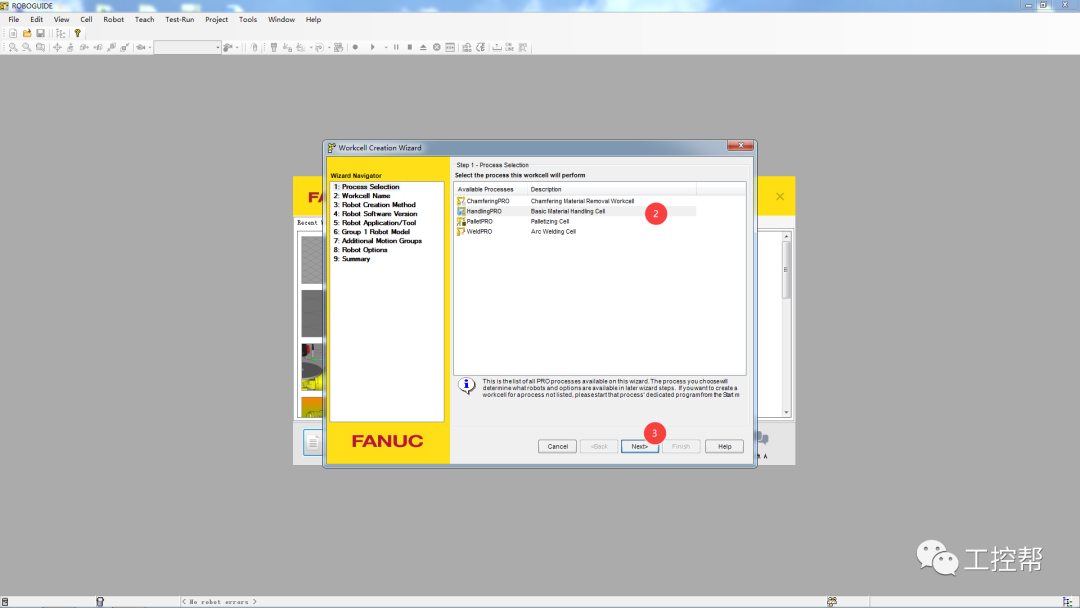
Task: Select step 9: Summary
Action: [352, 258]
